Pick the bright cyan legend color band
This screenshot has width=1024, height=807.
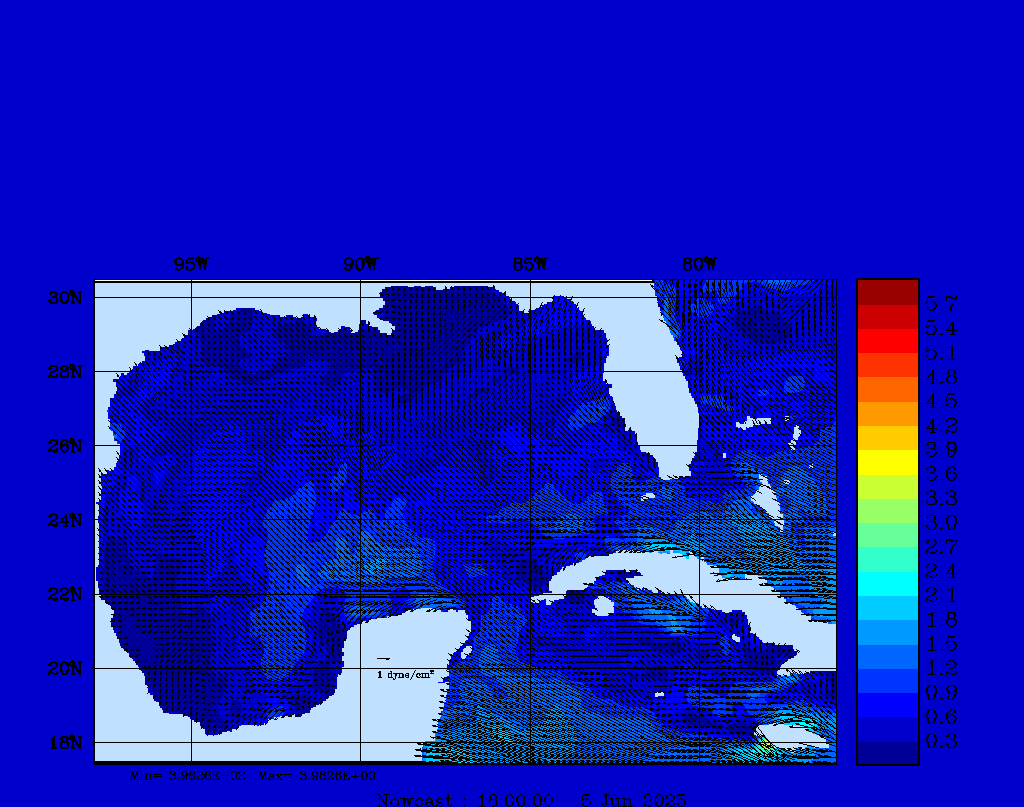pyautogui.click(x=887, y=583)
